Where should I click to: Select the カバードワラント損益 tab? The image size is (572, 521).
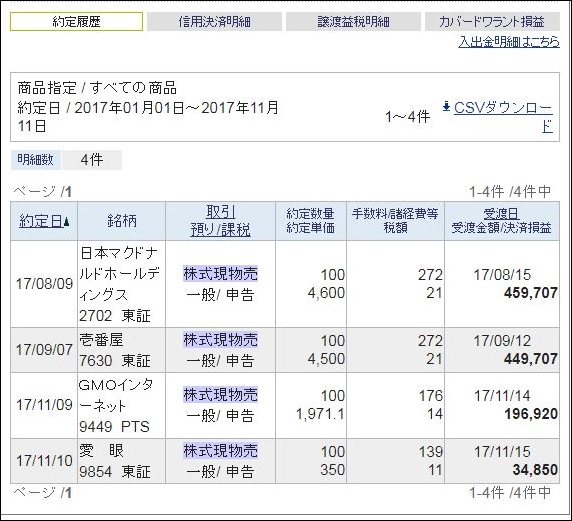(492, 22)
